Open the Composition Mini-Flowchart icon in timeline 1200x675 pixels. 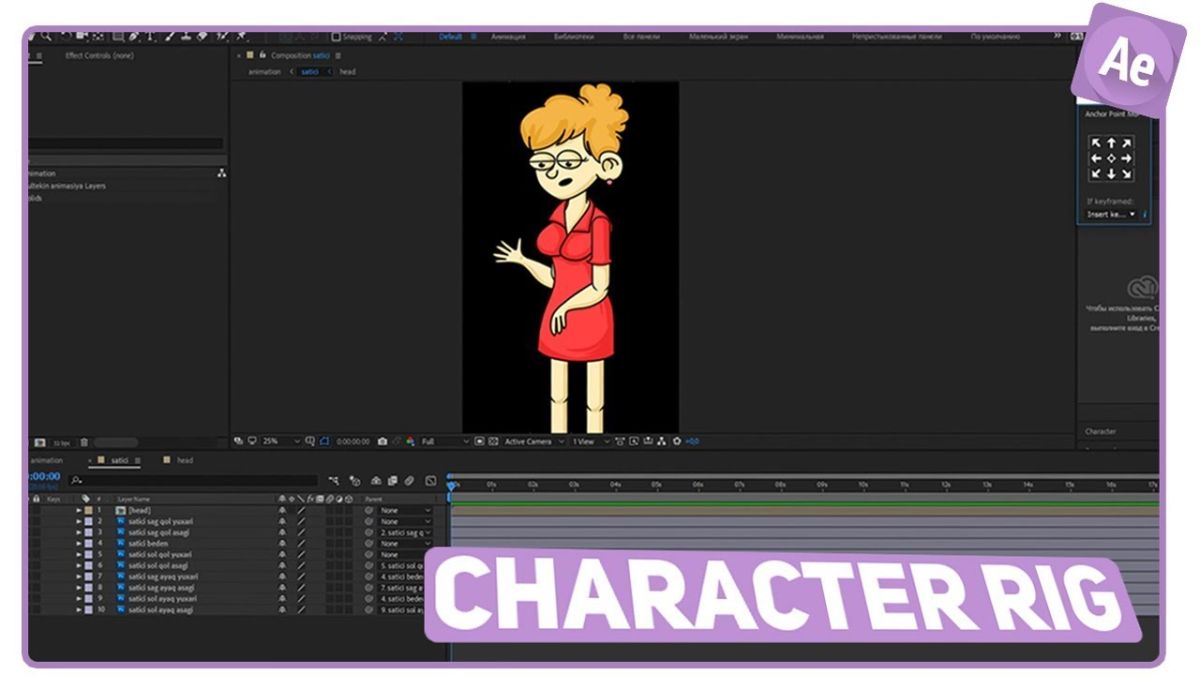[334, 481]
